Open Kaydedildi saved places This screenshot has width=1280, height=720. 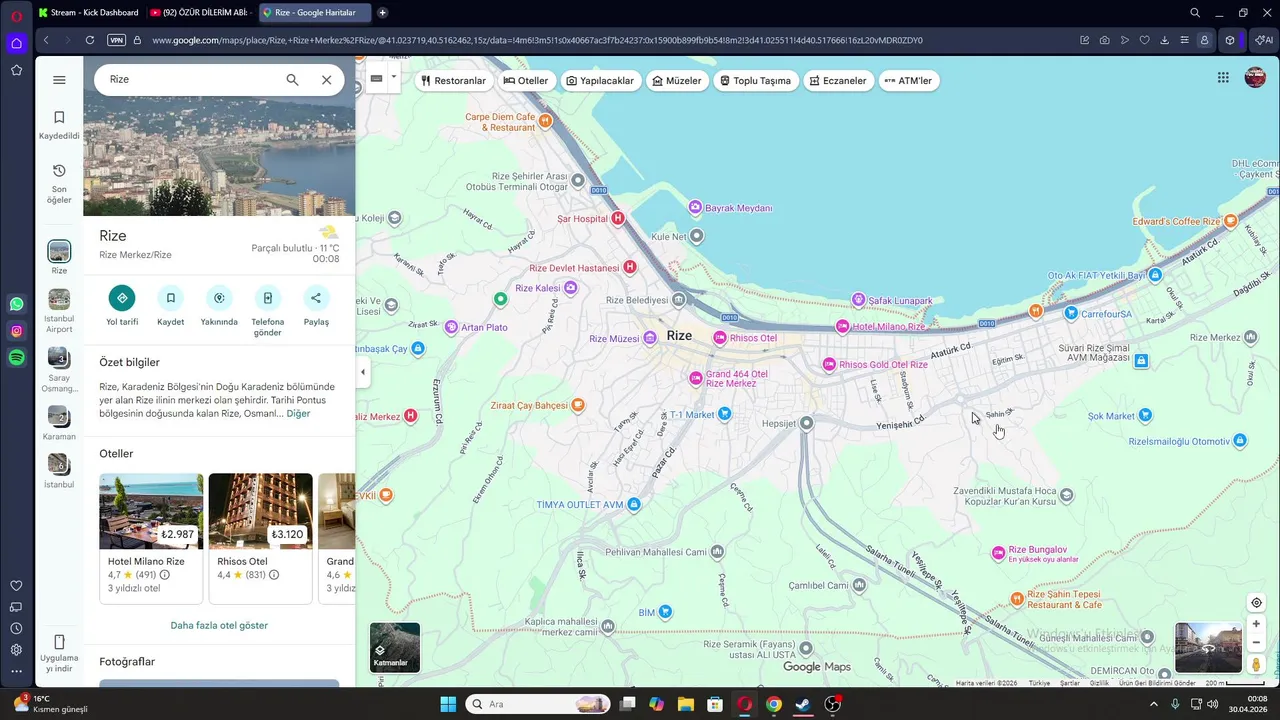click(x=59, y=125)
